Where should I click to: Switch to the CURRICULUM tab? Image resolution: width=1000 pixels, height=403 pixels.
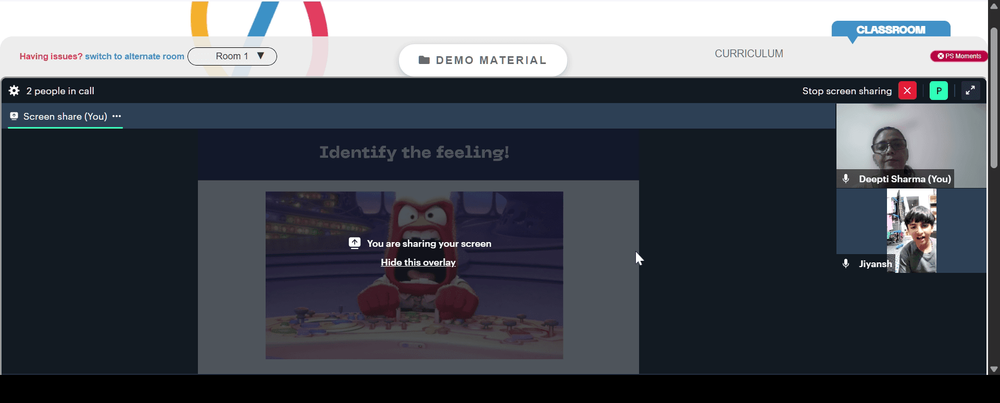[749, 54]
